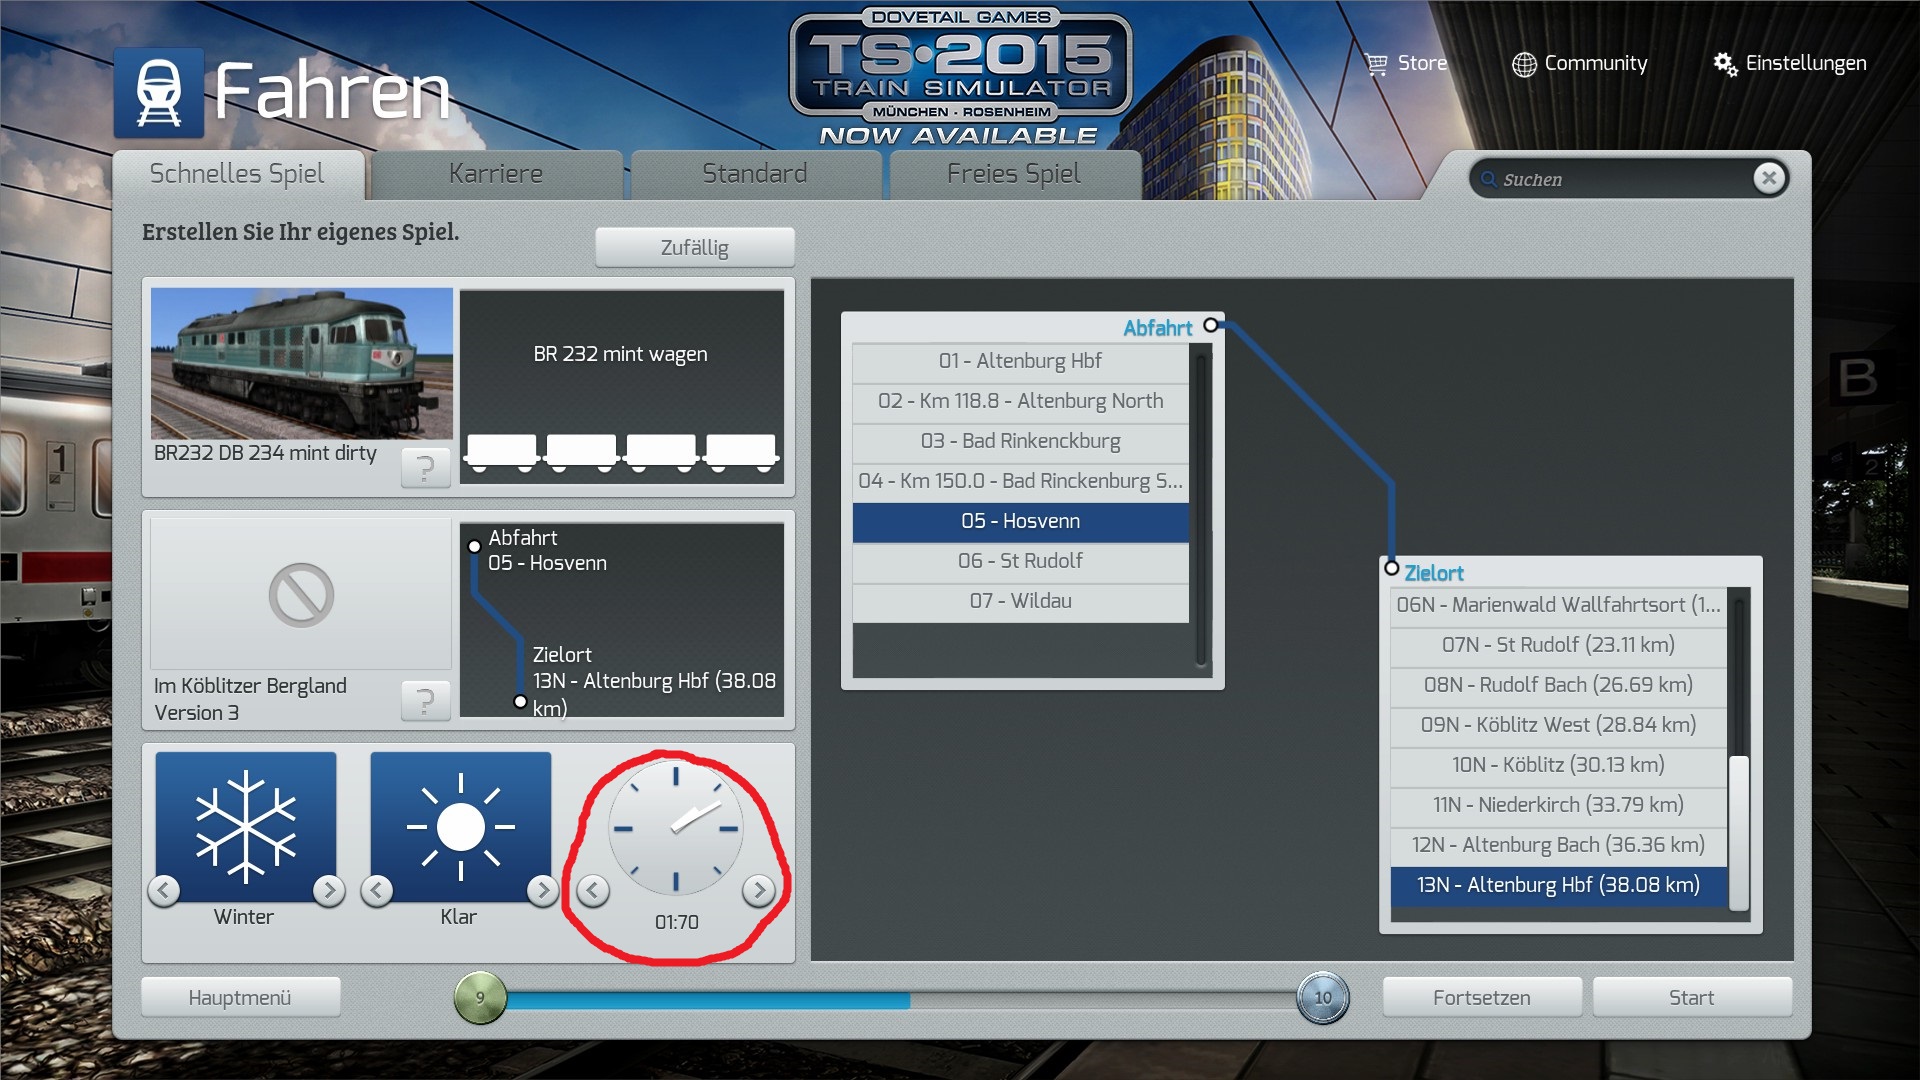Screen dimensions: 1920x1080
Task: Click the Suchen search field
Action: point(1620,180)
